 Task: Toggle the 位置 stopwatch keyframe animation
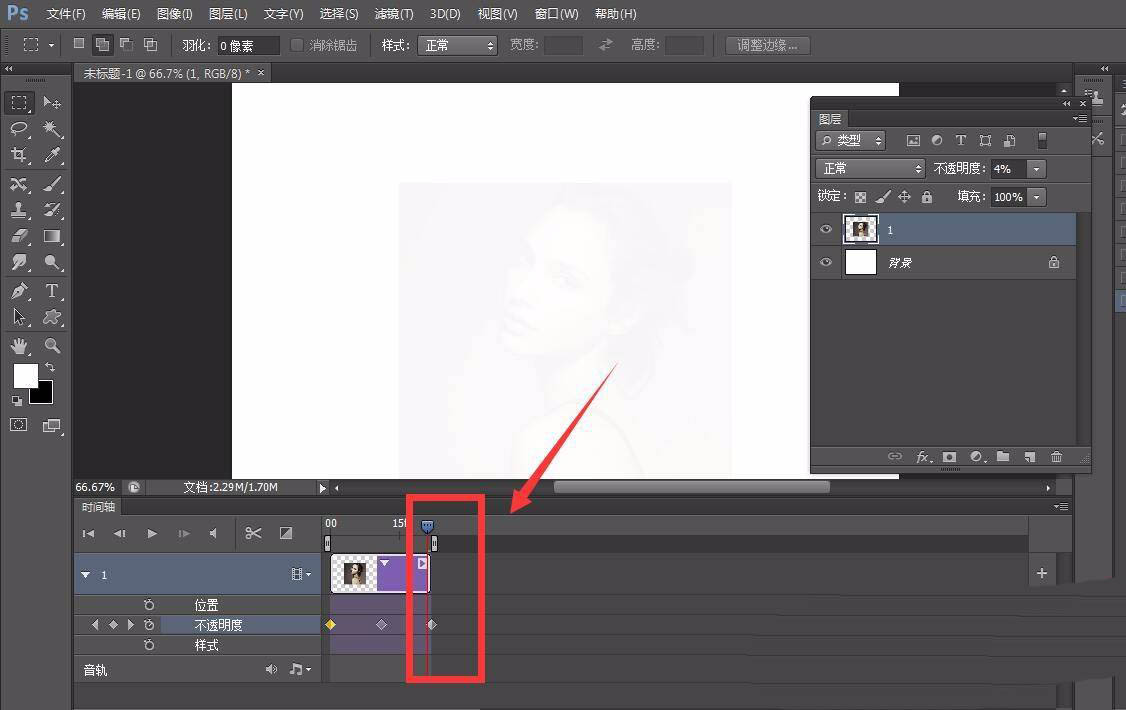click(149, 605)
